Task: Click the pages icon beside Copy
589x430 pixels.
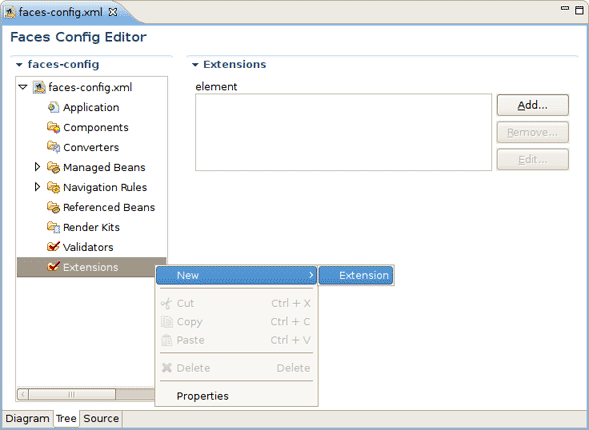Action: pos(166,321)
